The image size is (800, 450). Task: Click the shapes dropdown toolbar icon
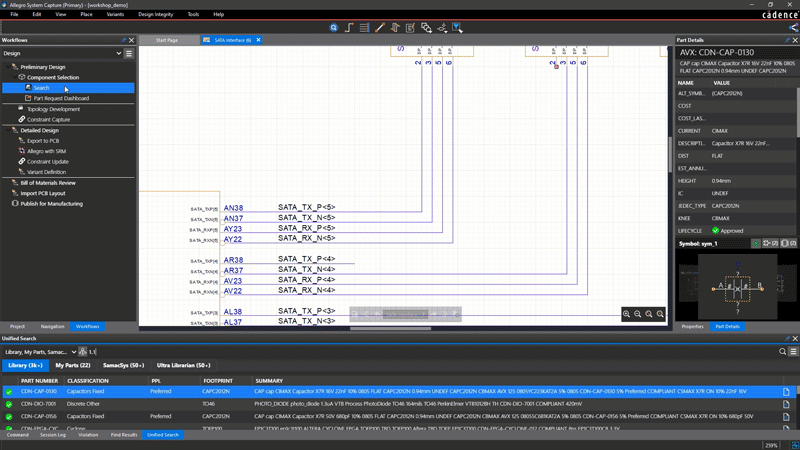coord(426,28)
